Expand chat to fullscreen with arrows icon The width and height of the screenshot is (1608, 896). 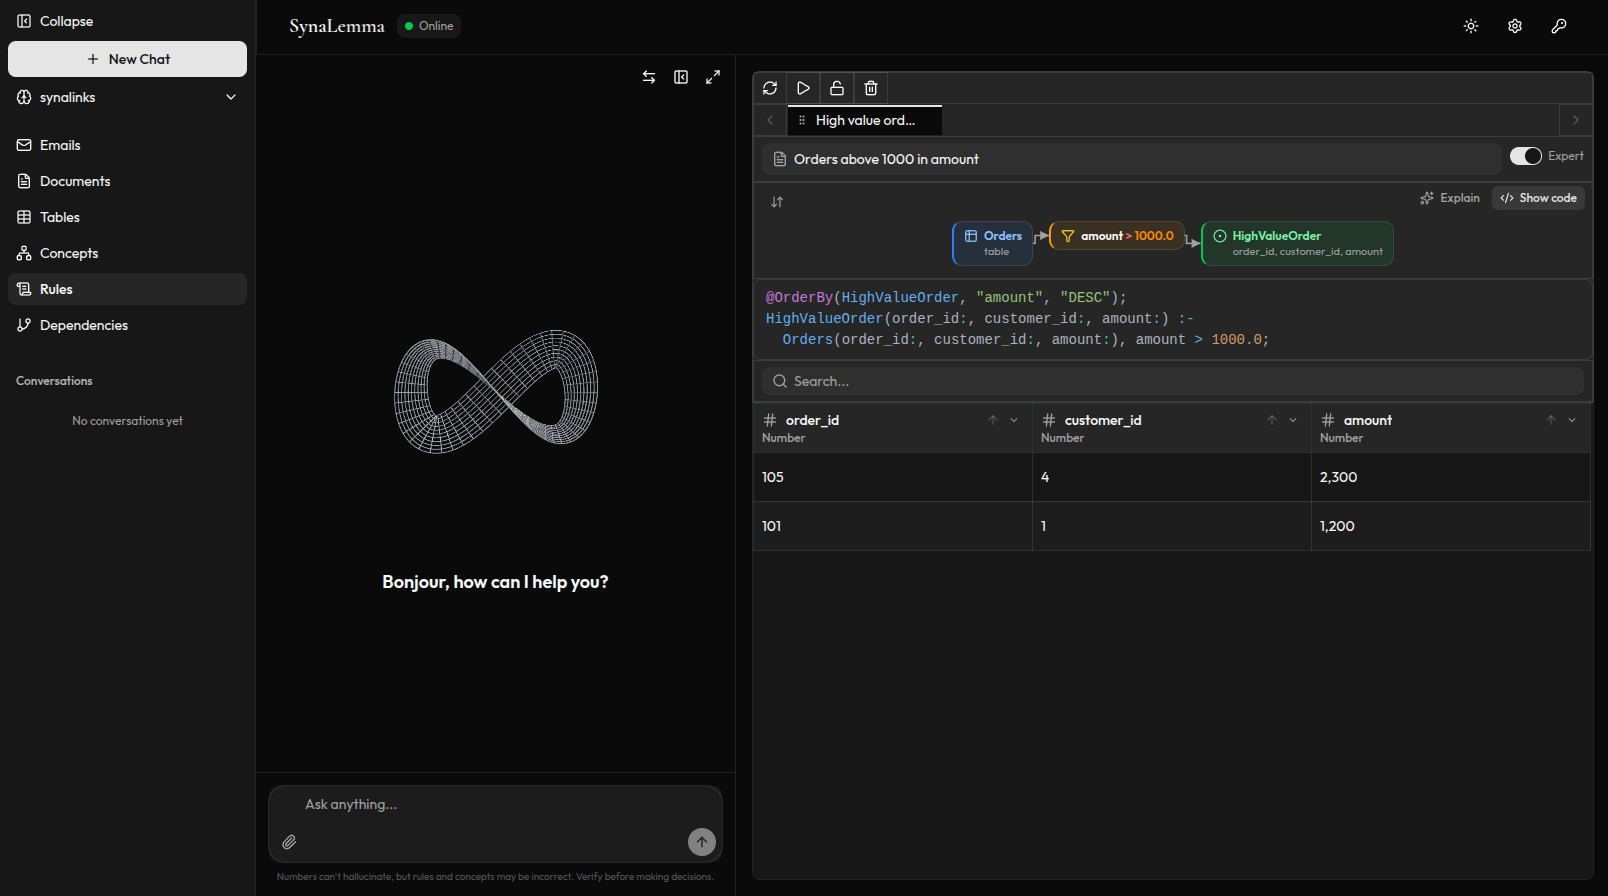coord(713,77)
